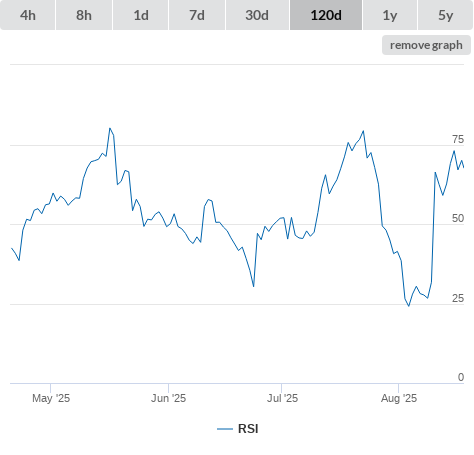Screen dimensions: 474x455
Task: Click the remove graph button
Action: tap(426, 45)
